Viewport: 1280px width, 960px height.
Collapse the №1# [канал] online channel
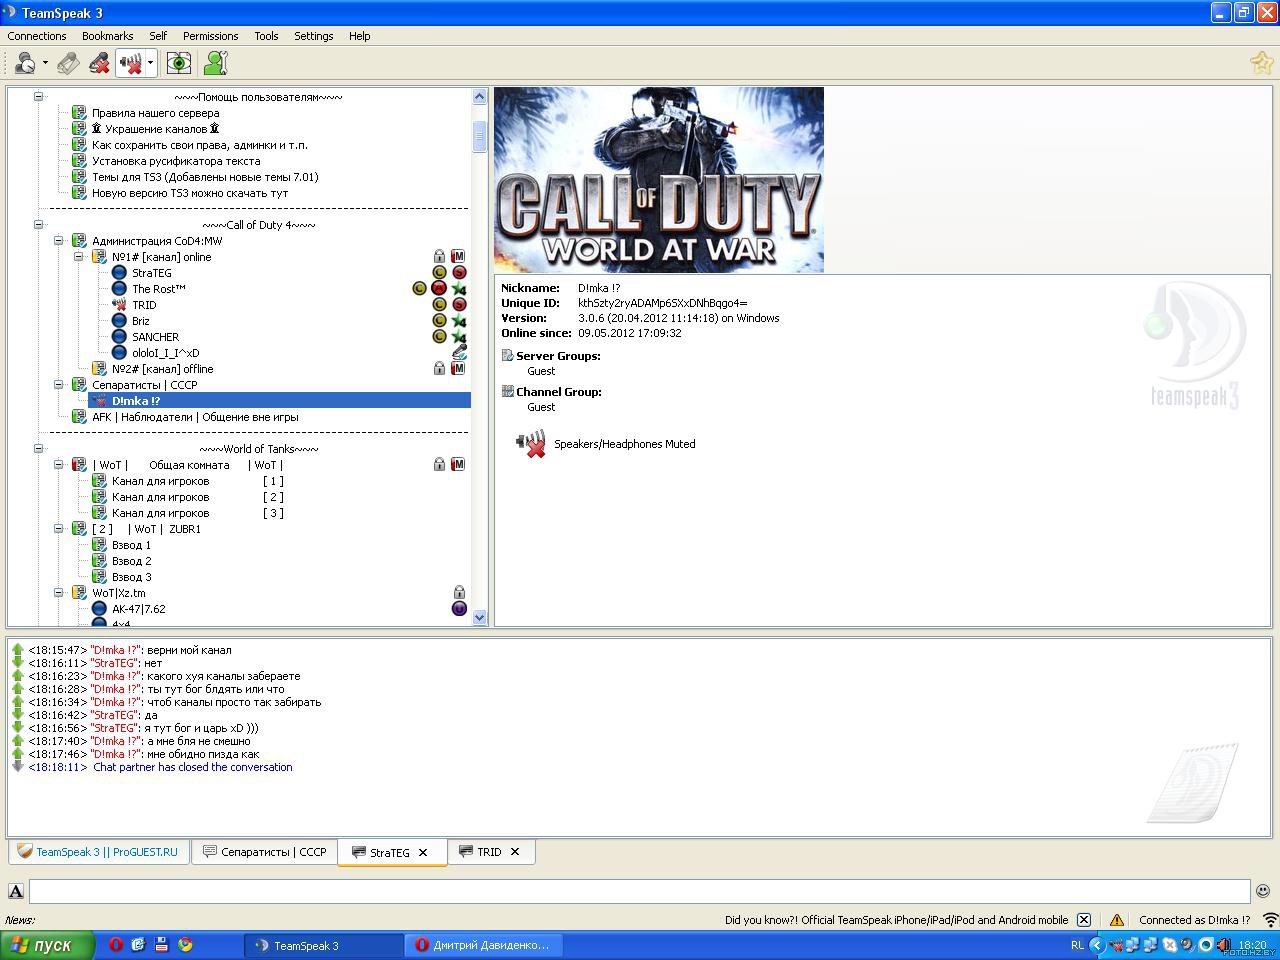(x=79, y=257)
